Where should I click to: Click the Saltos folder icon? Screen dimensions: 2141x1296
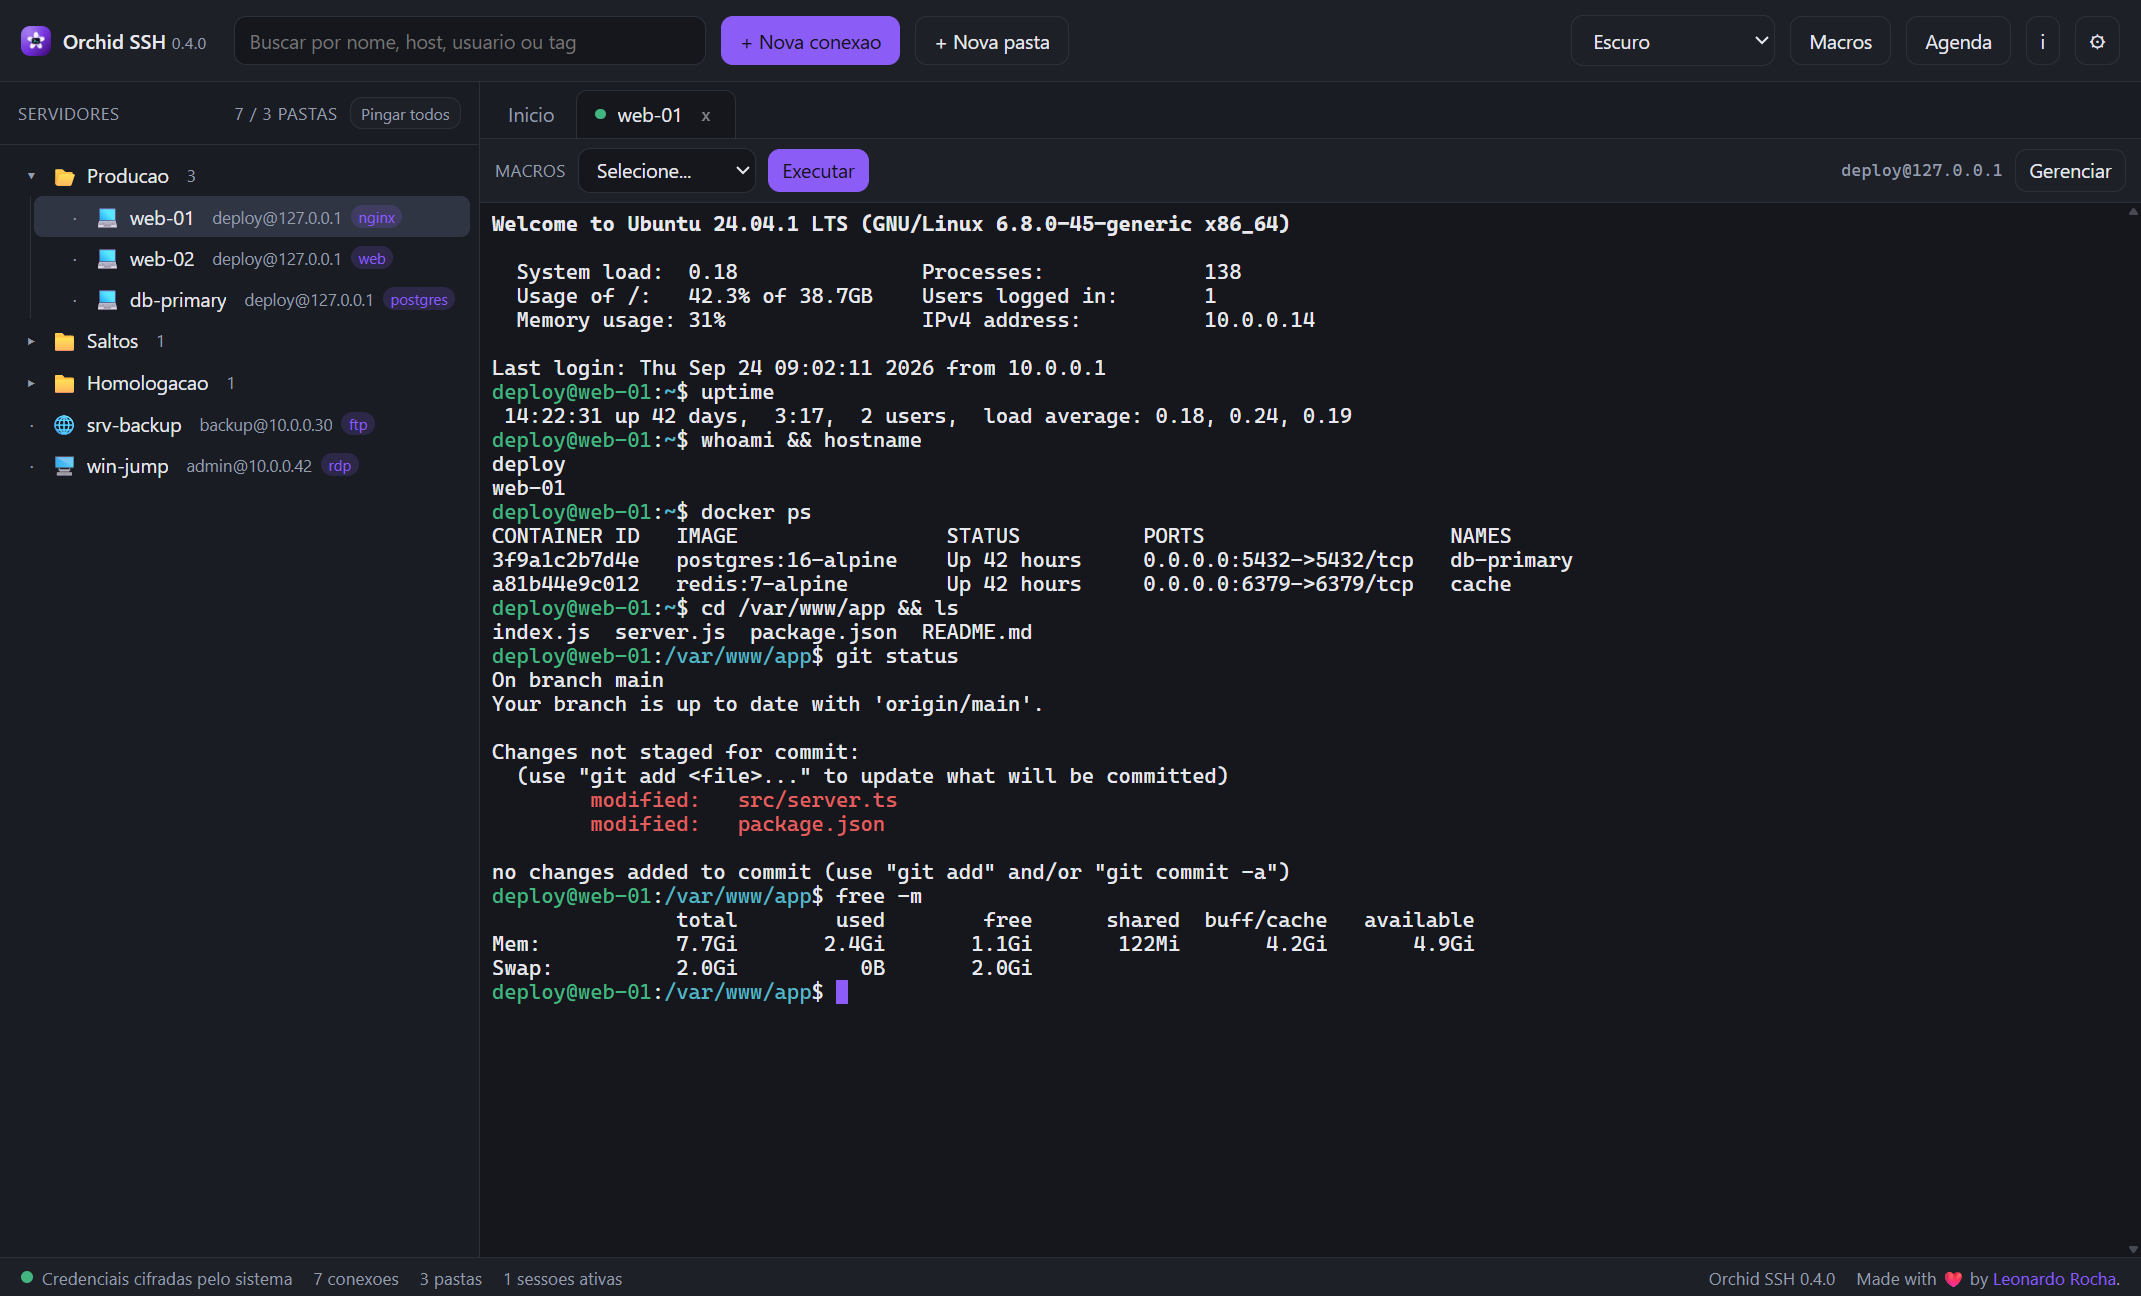tap(65, 342)
